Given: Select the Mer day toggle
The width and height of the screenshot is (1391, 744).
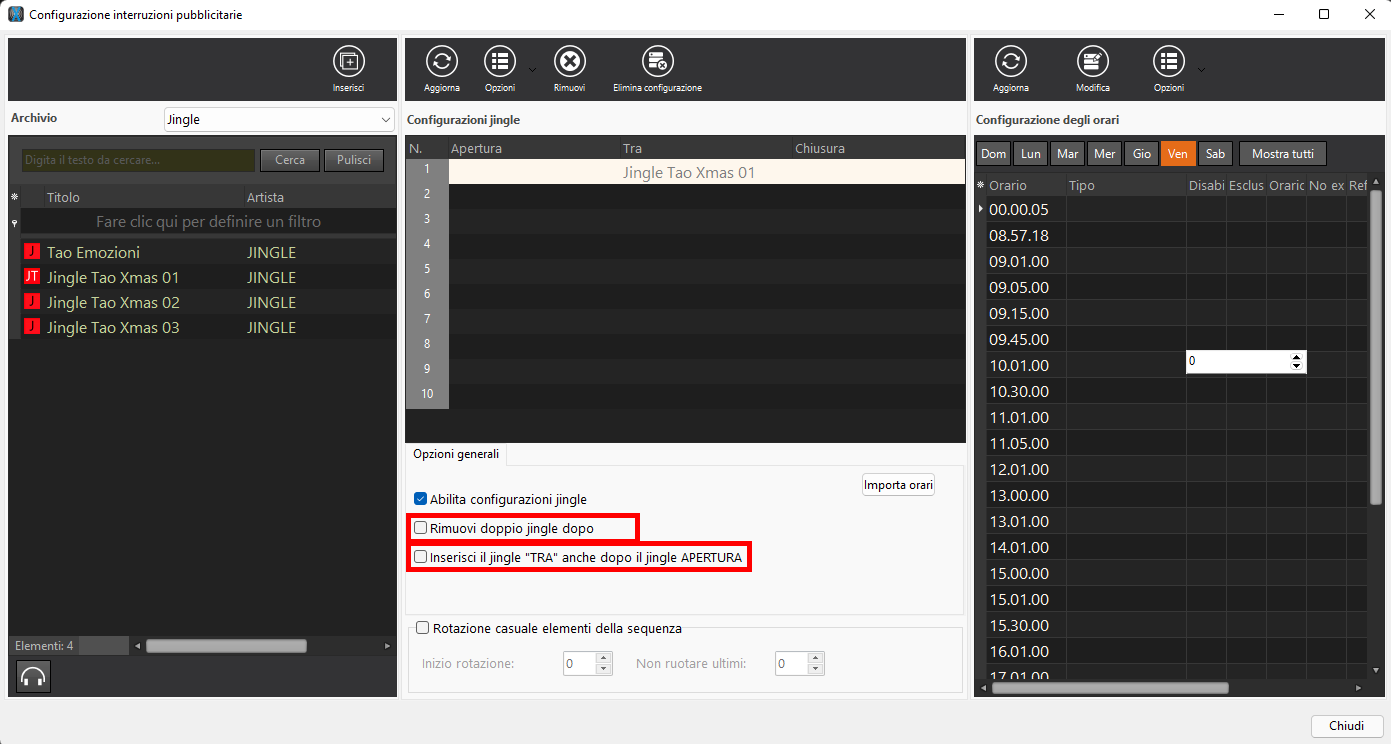Looking at the screenshot, I should coord(1104,154).
